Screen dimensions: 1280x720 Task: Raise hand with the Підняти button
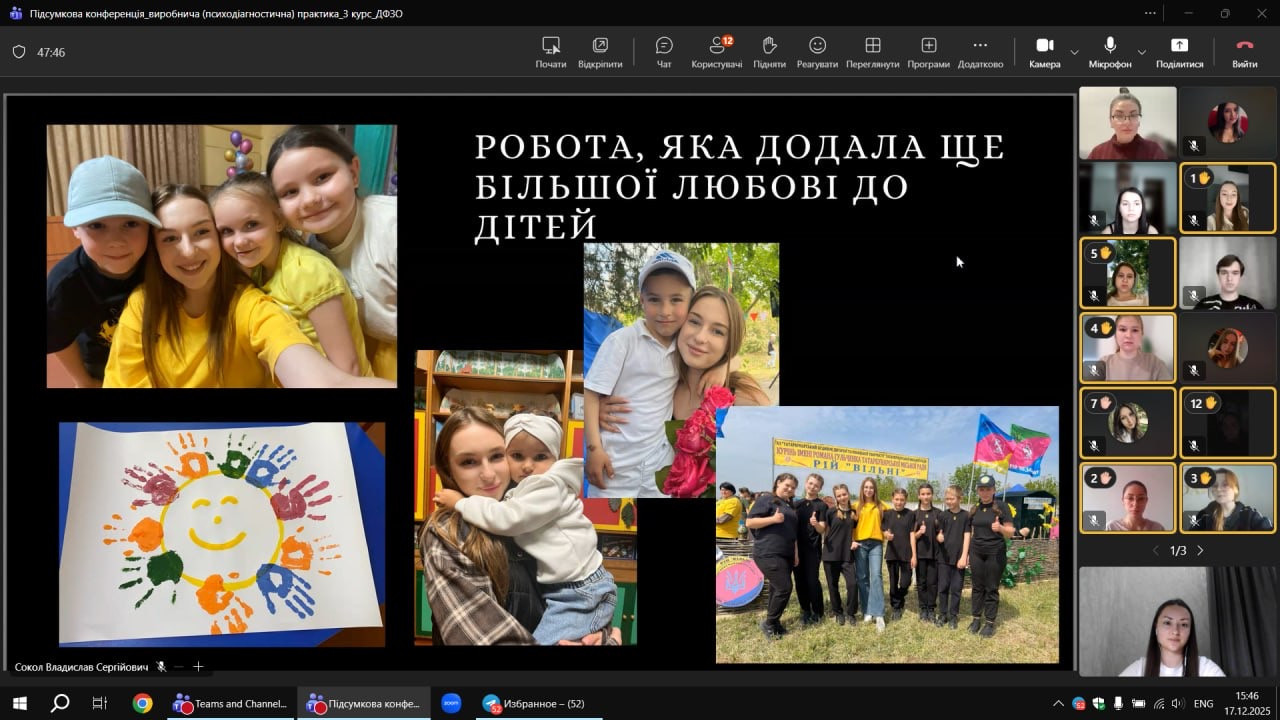click(769, 52)
